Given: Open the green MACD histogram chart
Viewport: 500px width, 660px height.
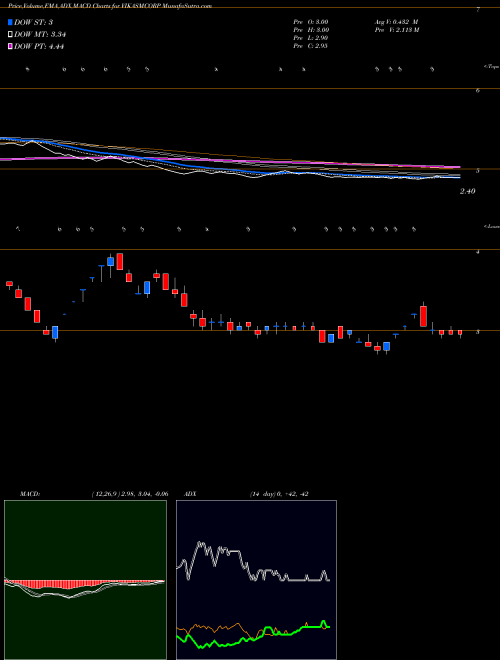Looking at the screenshot, I should [x=85, y=580].
